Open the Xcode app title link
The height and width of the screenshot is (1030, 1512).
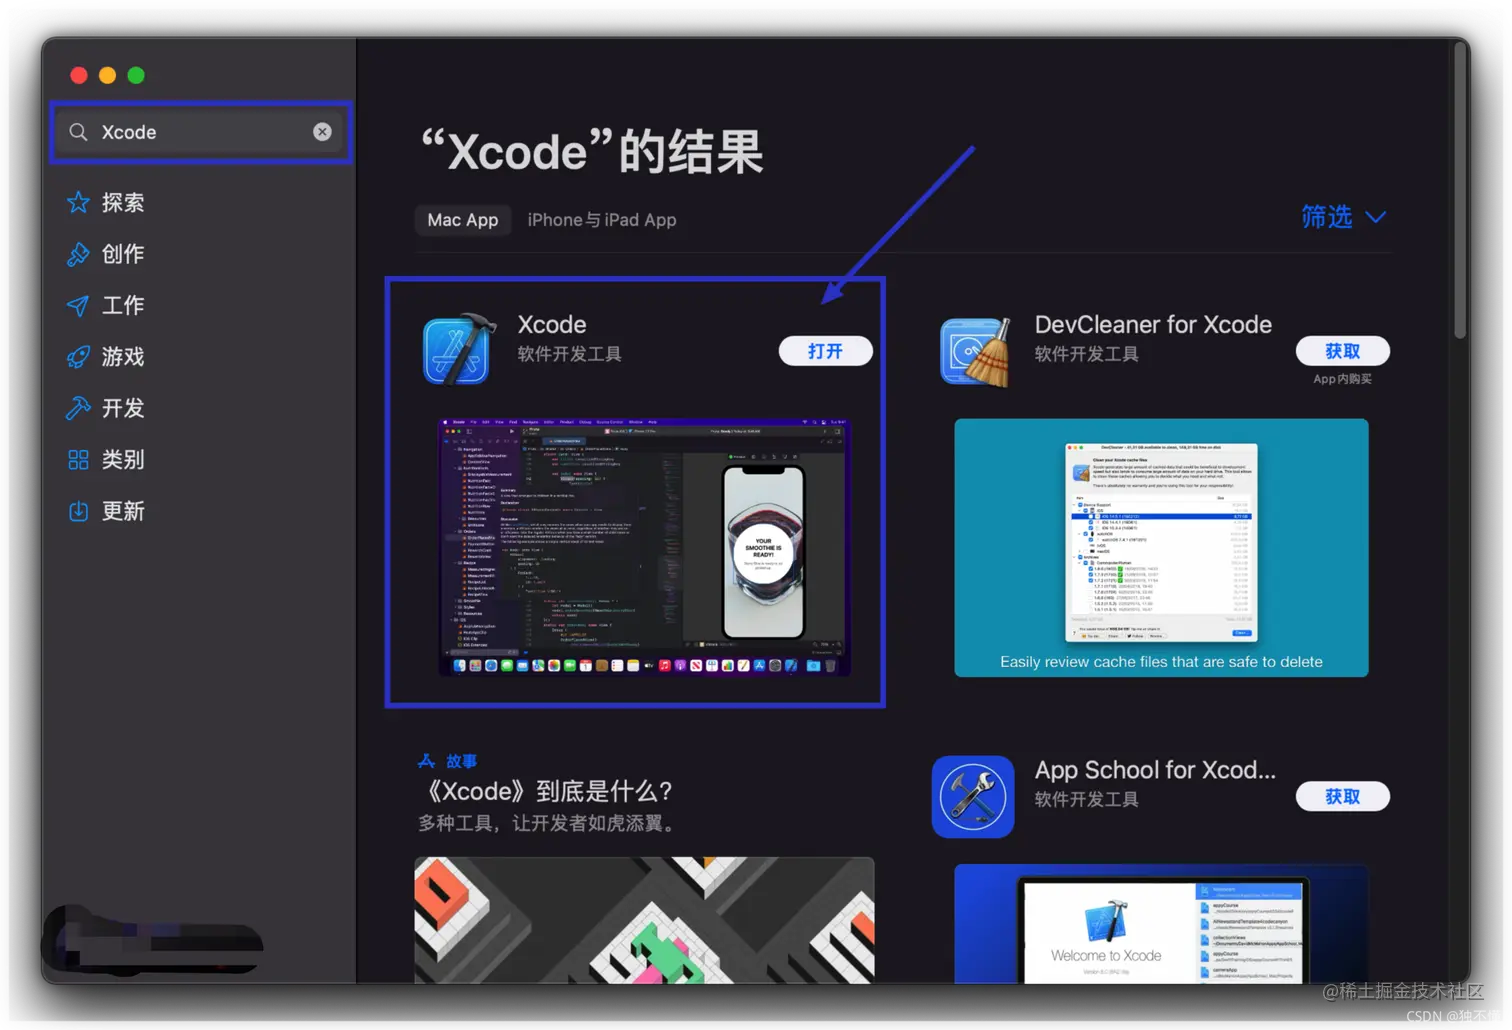tap(552, 324)
